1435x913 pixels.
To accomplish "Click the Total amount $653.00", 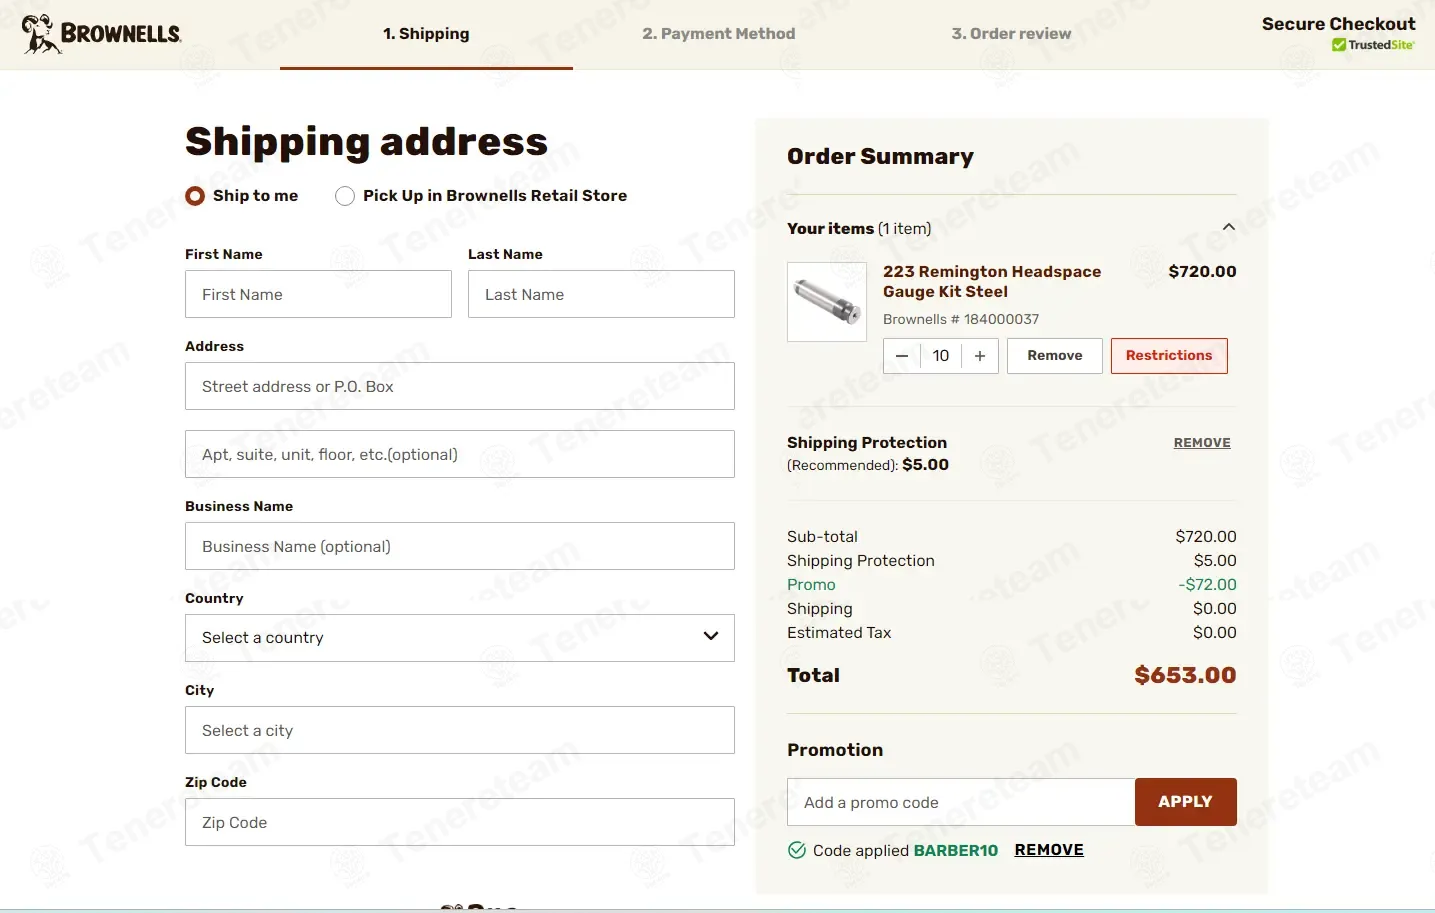I will [1185, 676].
